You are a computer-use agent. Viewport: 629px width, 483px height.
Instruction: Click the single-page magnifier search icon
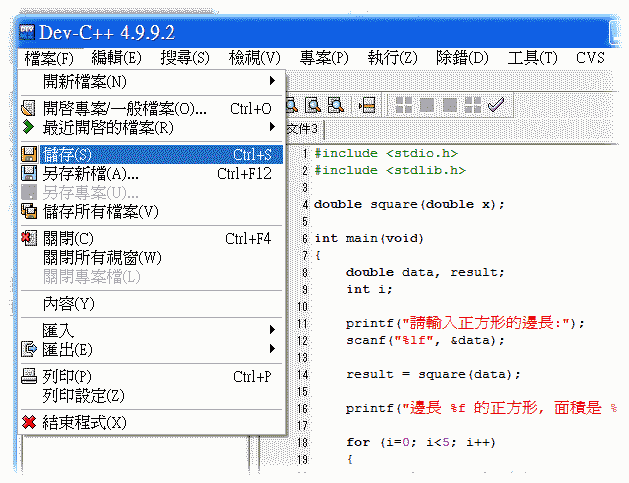(x=313, y=105)
